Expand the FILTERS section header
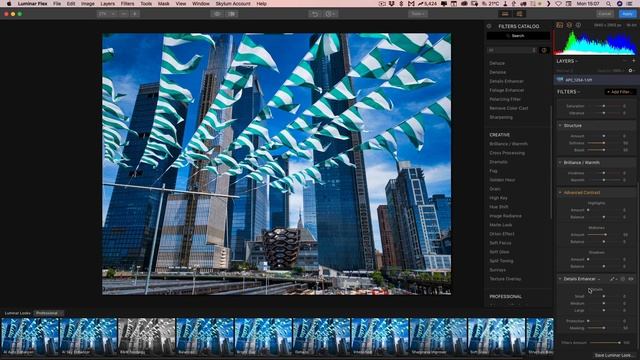The width and height of the screenshot is (640, 360). [569, 92]
